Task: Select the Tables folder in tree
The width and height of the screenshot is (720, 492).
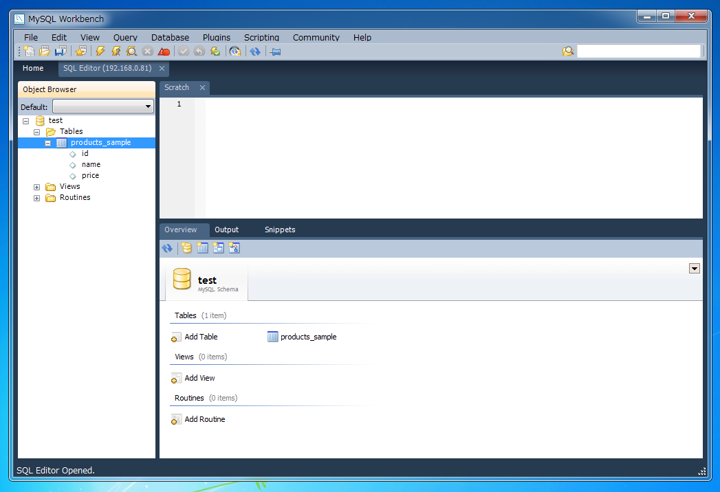Action: pyautogui.click(x=71, y=131)
